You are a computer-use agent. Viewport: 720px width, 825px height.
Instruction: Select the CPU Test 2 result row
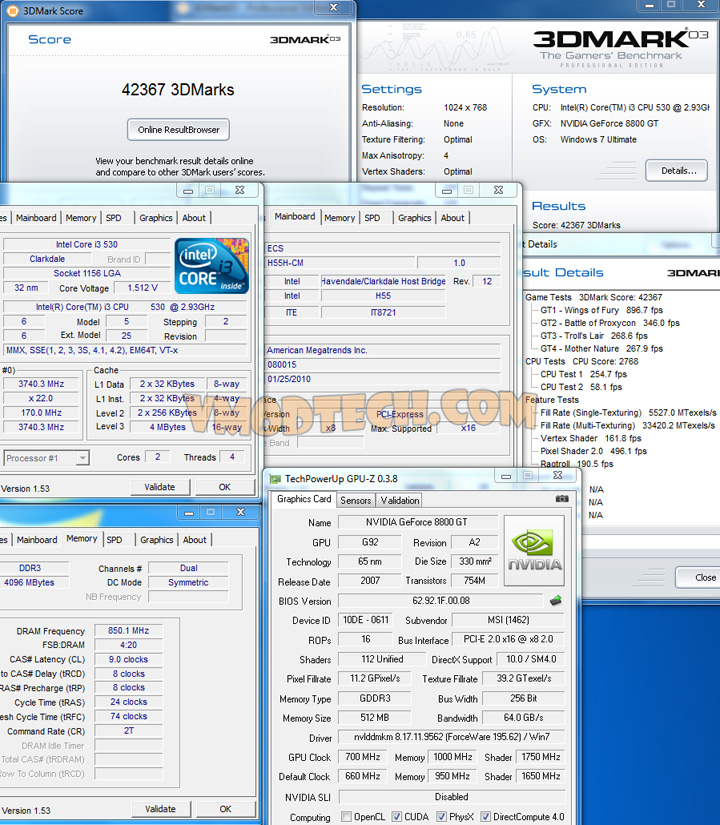581,387
